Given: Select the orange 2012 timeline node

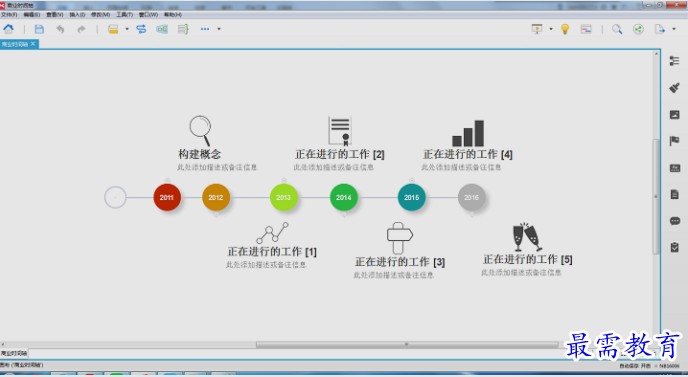Looking at the screenshot, I should 216,197.
